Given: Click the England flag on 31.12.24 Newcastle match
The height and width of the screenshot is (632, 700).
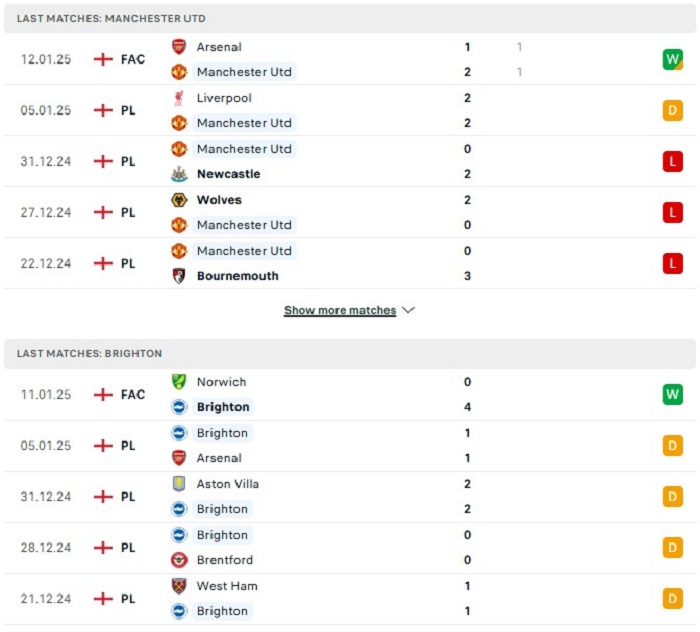Looking at the screenshot, I should (103, 161).
